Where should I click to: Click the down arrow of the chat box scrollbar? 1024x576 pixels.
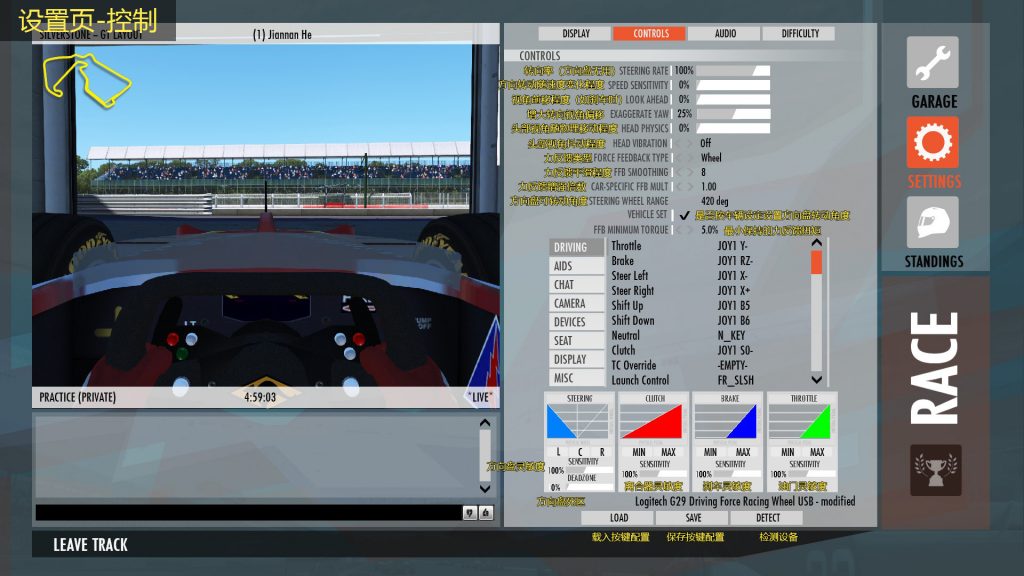[x=485, y=488]
